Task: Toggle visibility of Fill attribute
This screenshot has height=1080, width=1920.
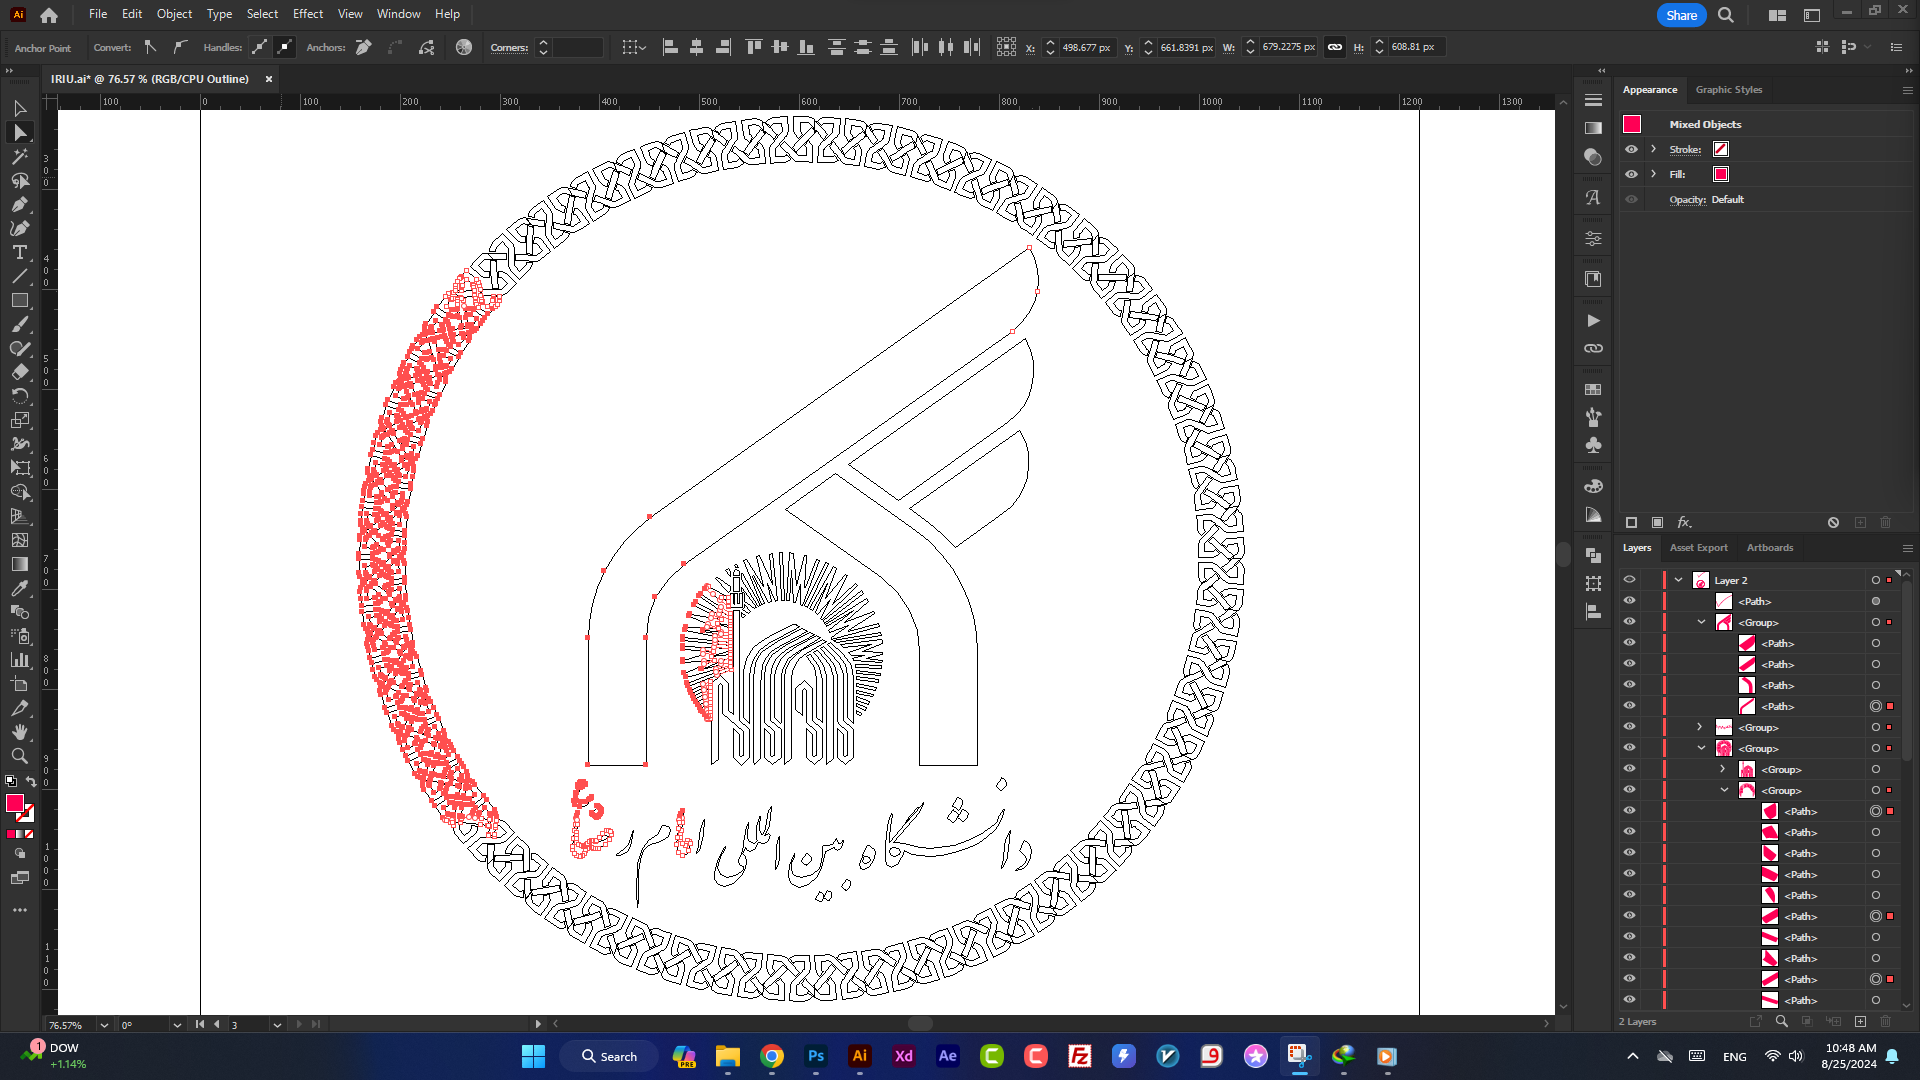Action: [1631, 174]
